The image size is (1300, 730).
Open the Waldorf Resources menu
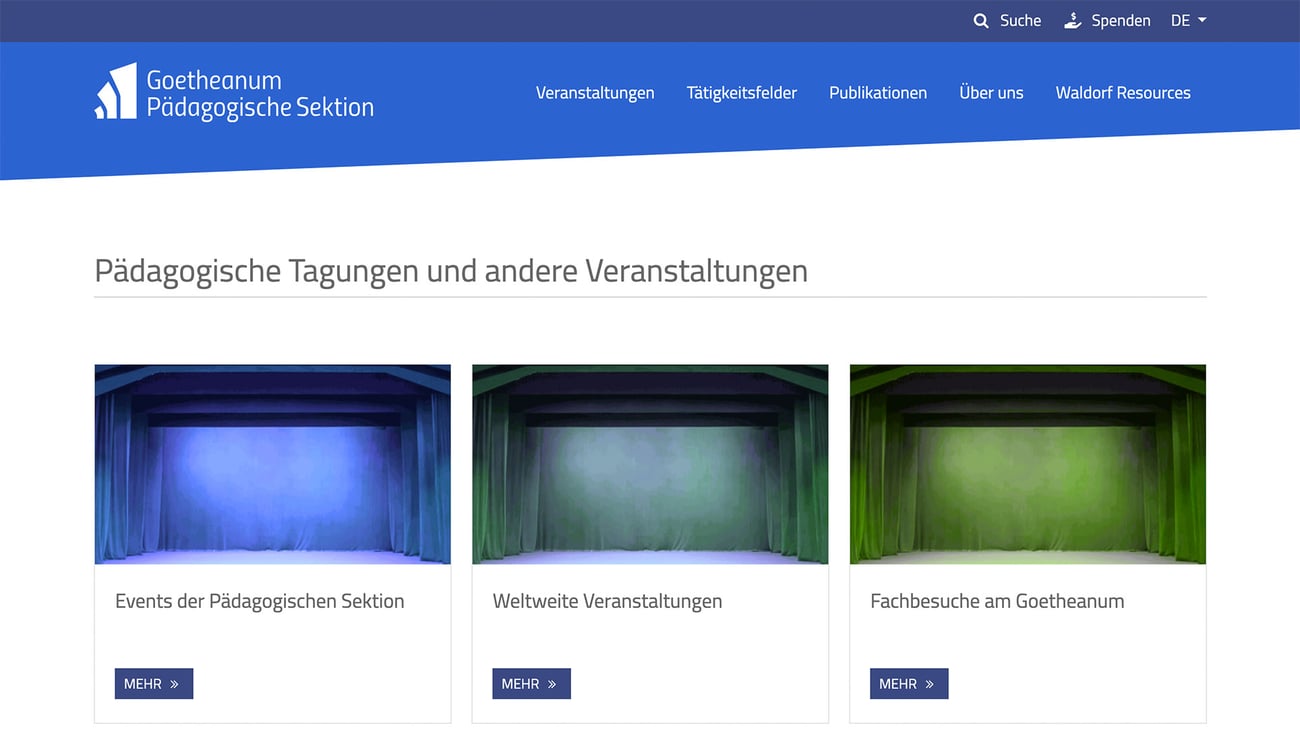click(1123, 93)
